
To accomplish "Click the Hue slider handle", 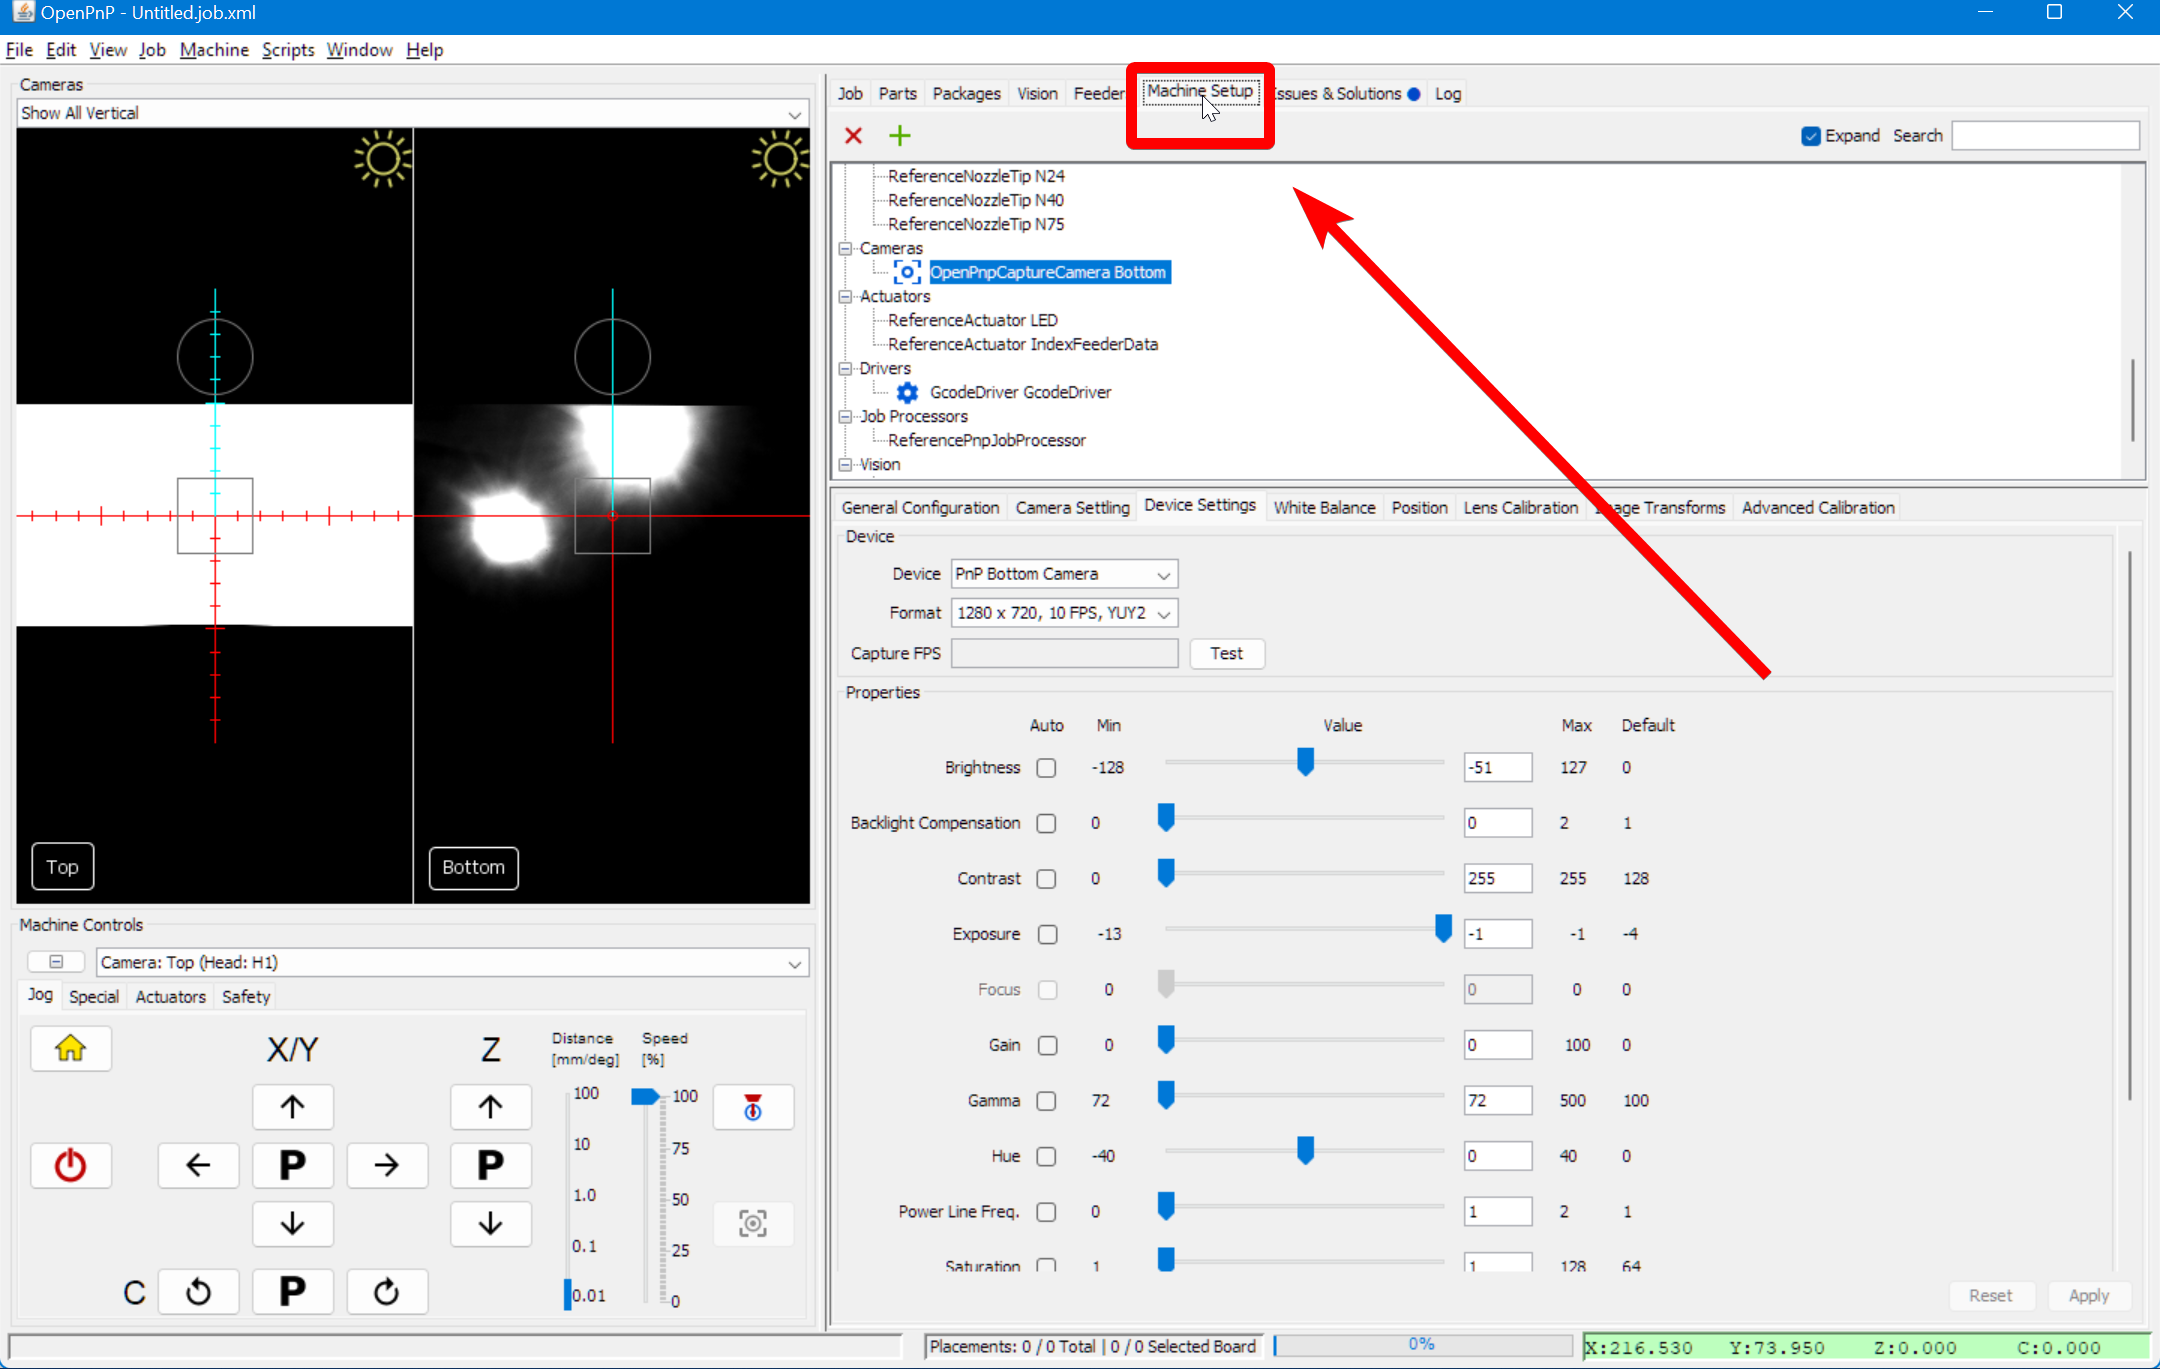I will 1305,1150.
